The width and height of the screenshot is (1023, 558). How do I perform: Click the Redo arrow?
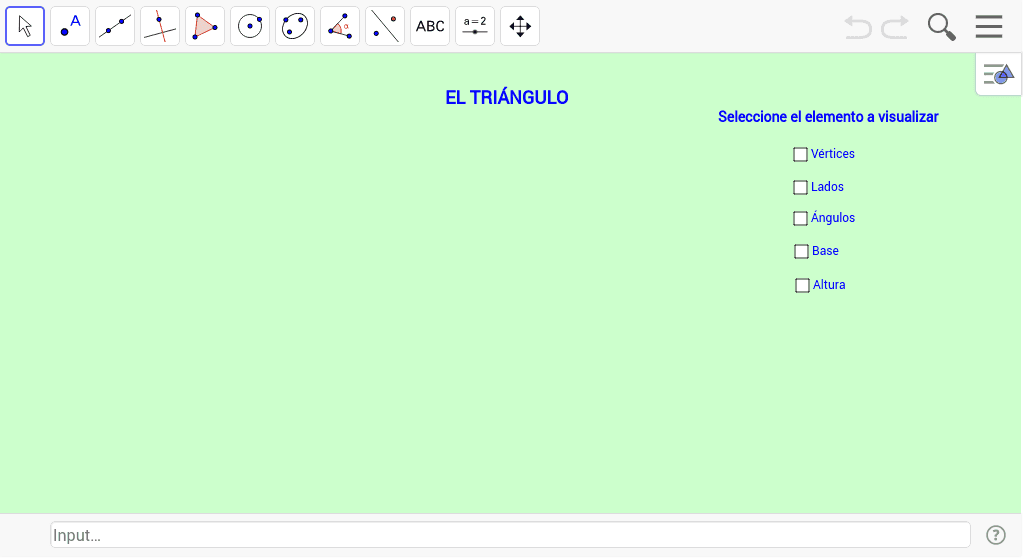click(x=895, y=27)
